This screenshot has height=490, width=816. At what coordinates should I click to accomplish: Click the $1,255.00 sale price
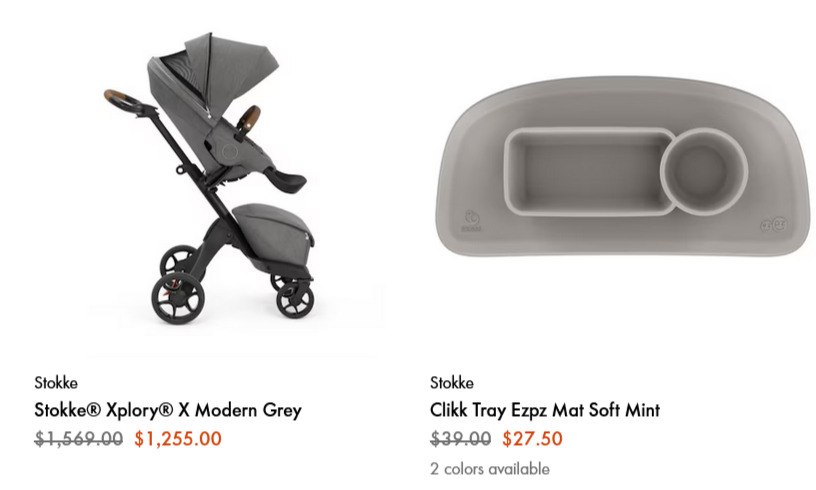point(178,439)
